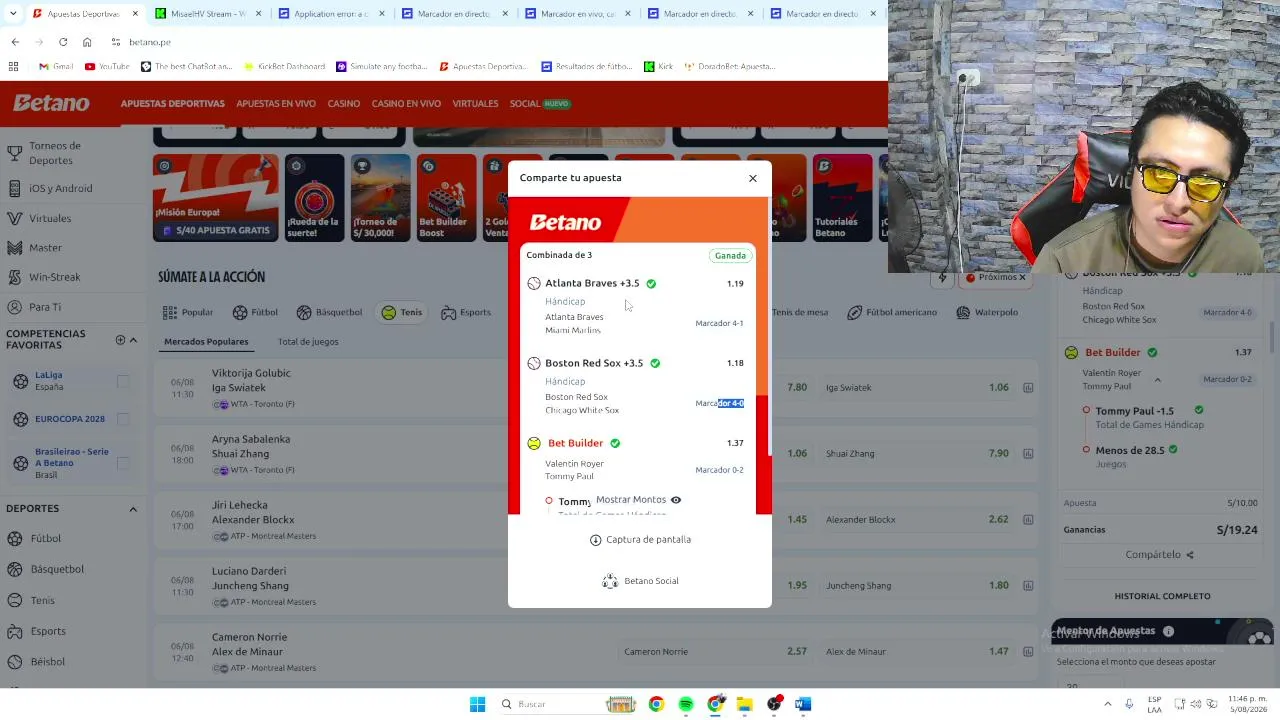Check the Brasileirao Serie A Betano checkbox

(123, 463)
